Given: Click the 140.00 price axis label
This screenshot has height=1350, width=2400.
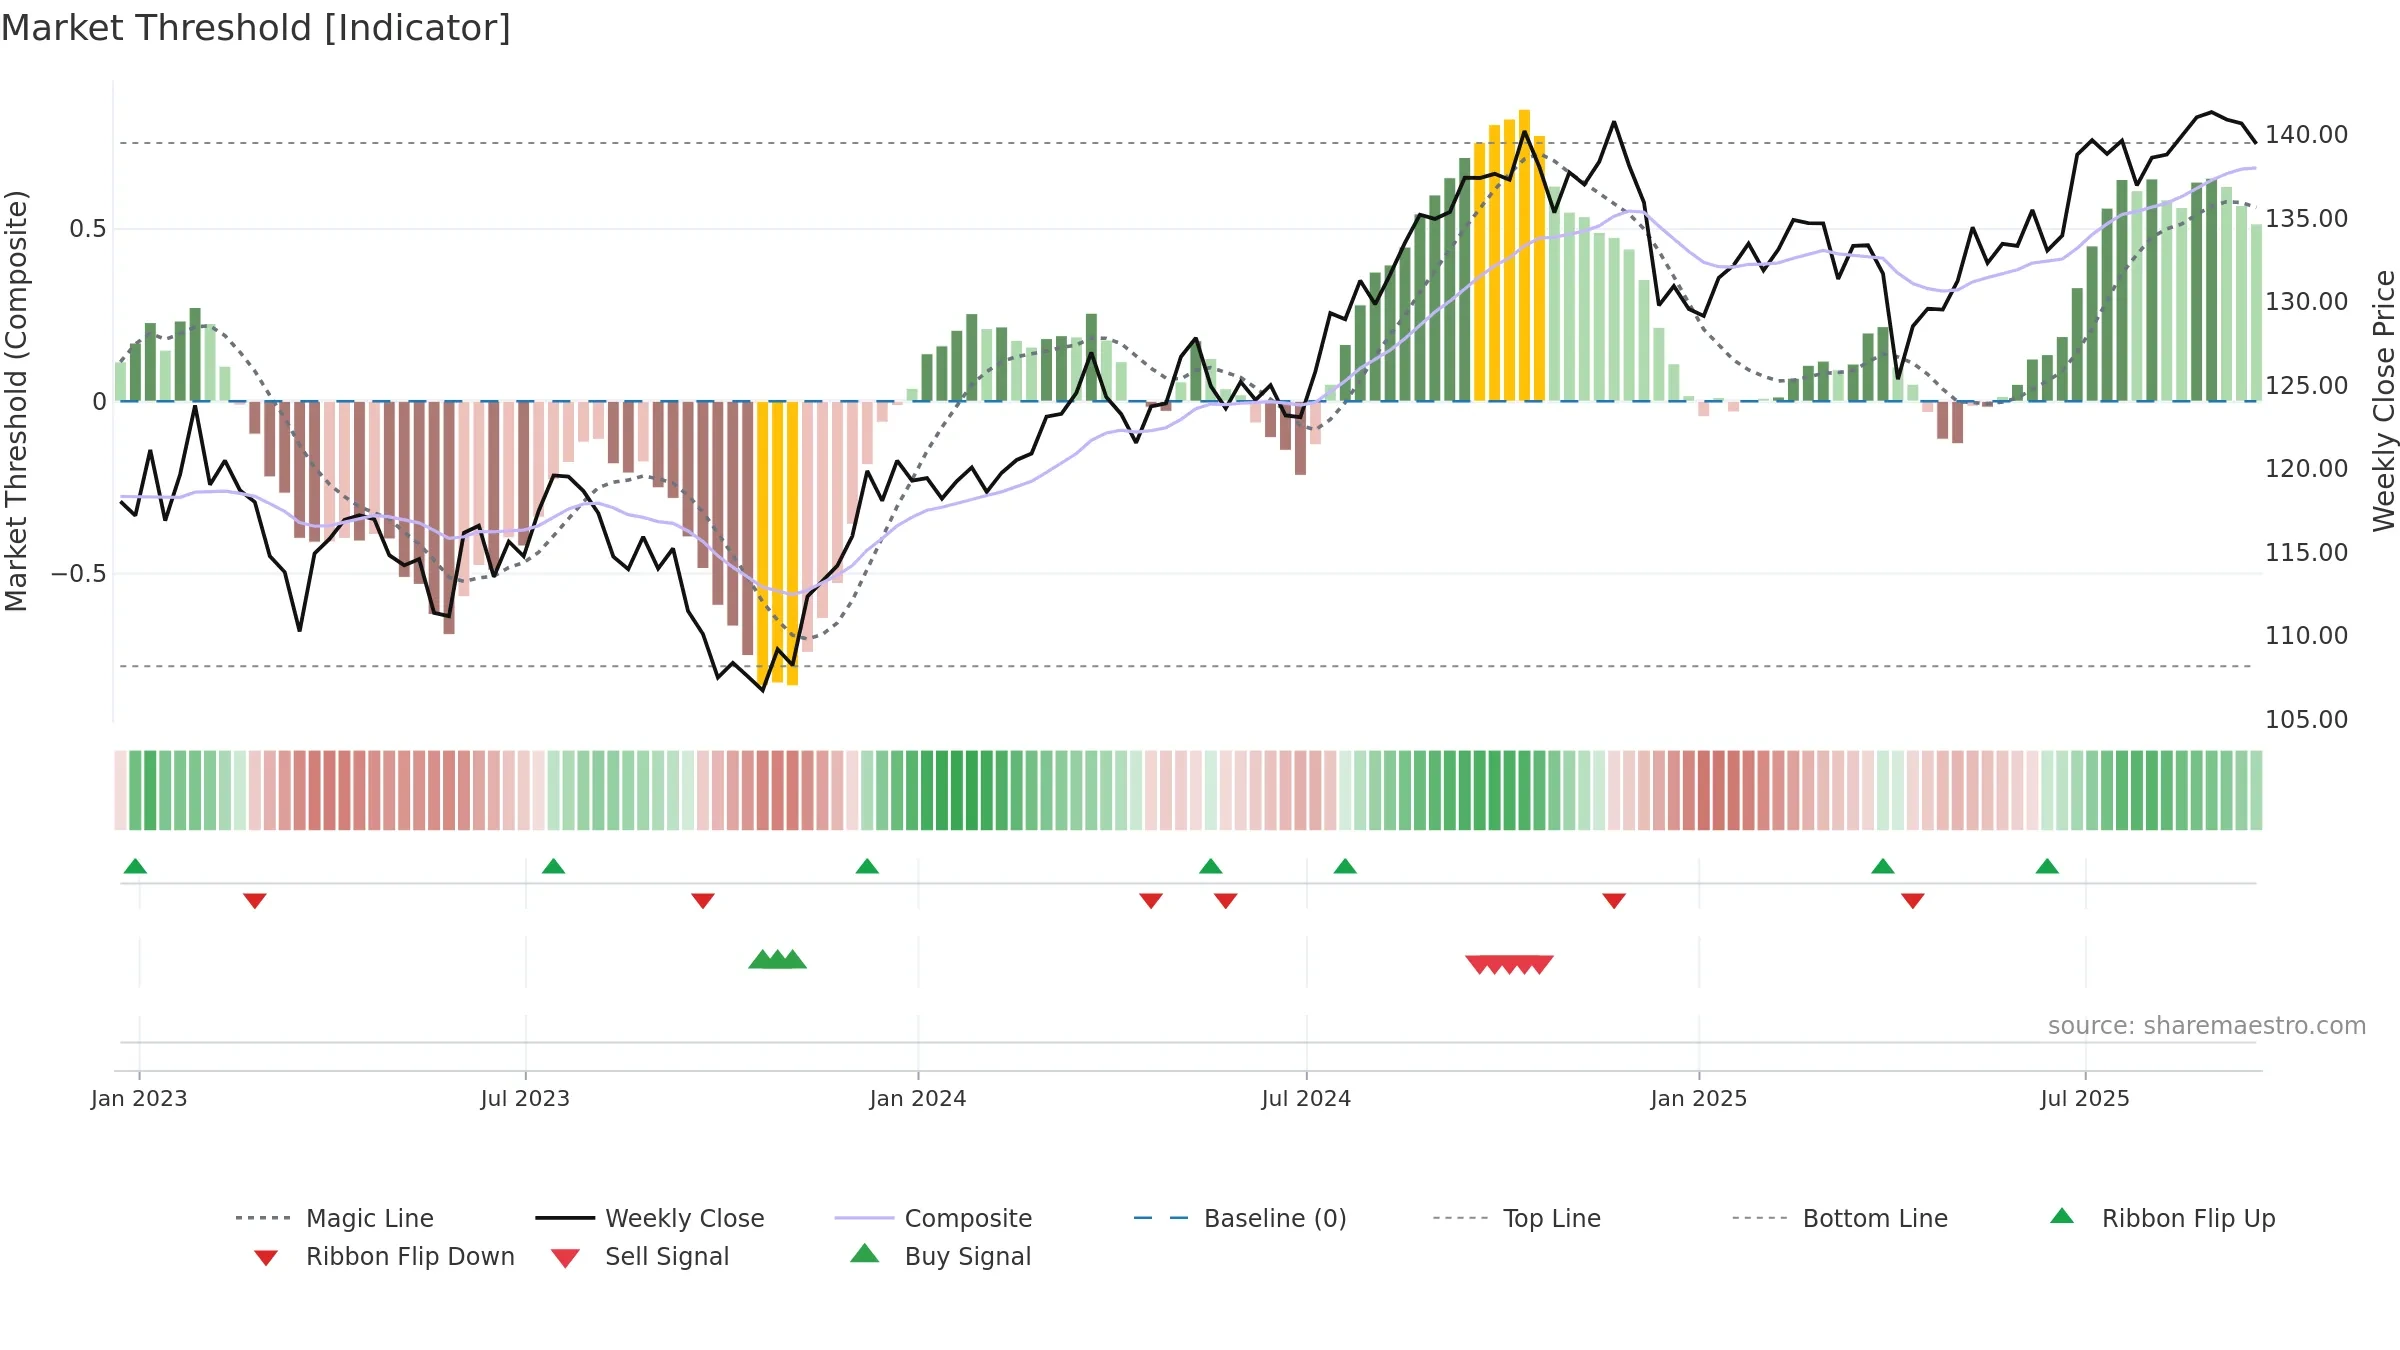Looking at the screenshot, I should 2306,135.
